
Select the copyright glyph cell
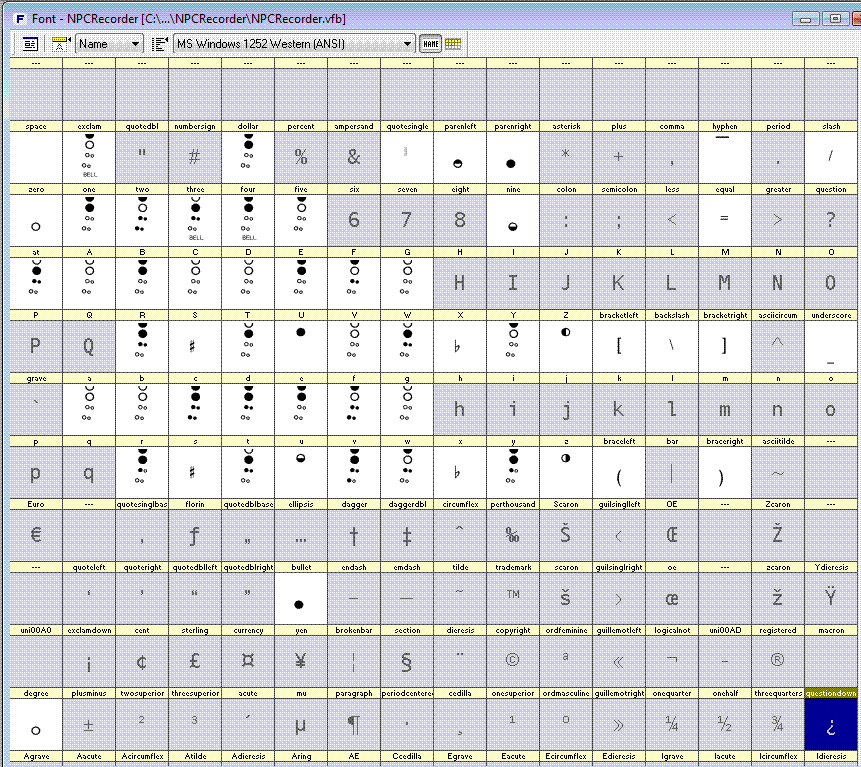512,661
